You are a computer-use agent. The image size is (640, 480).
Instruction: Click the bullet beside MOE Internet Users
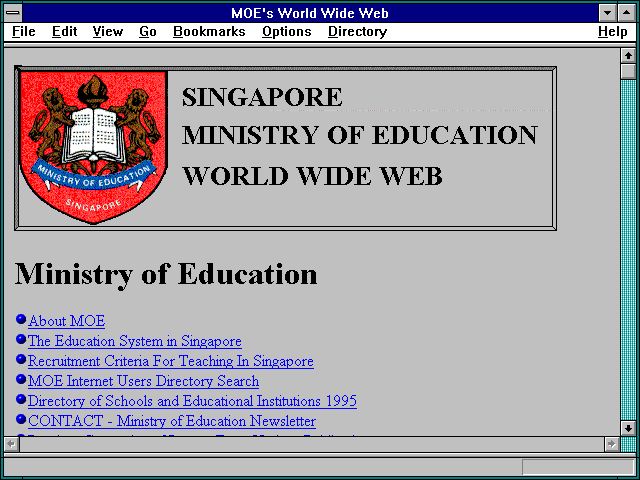tap(21, 379)
